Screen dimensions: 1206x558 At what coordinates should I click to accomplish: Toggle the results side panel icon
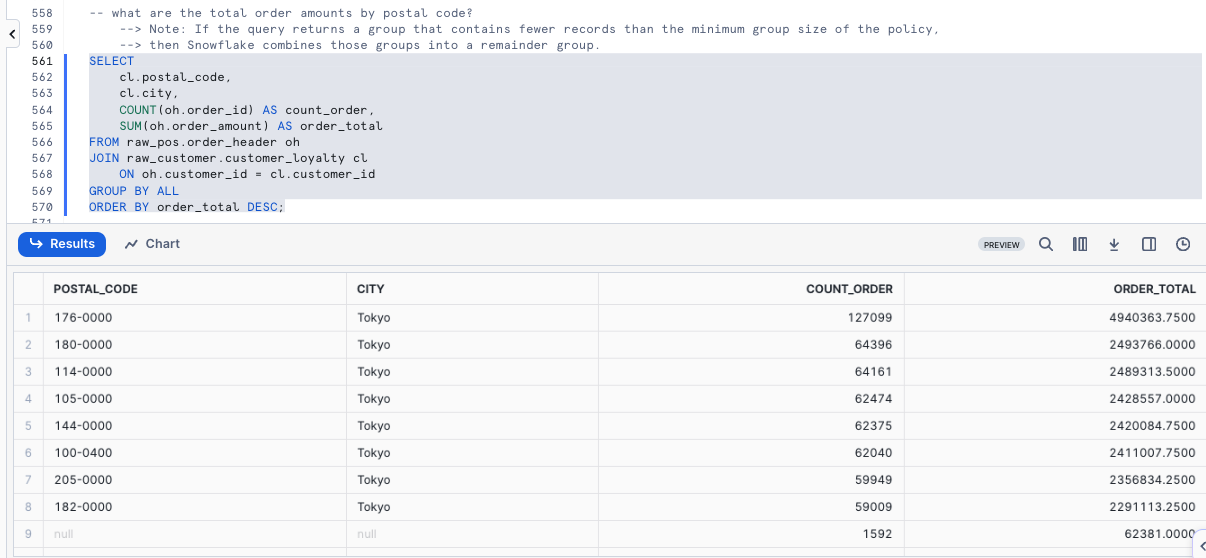[1149, 244]
